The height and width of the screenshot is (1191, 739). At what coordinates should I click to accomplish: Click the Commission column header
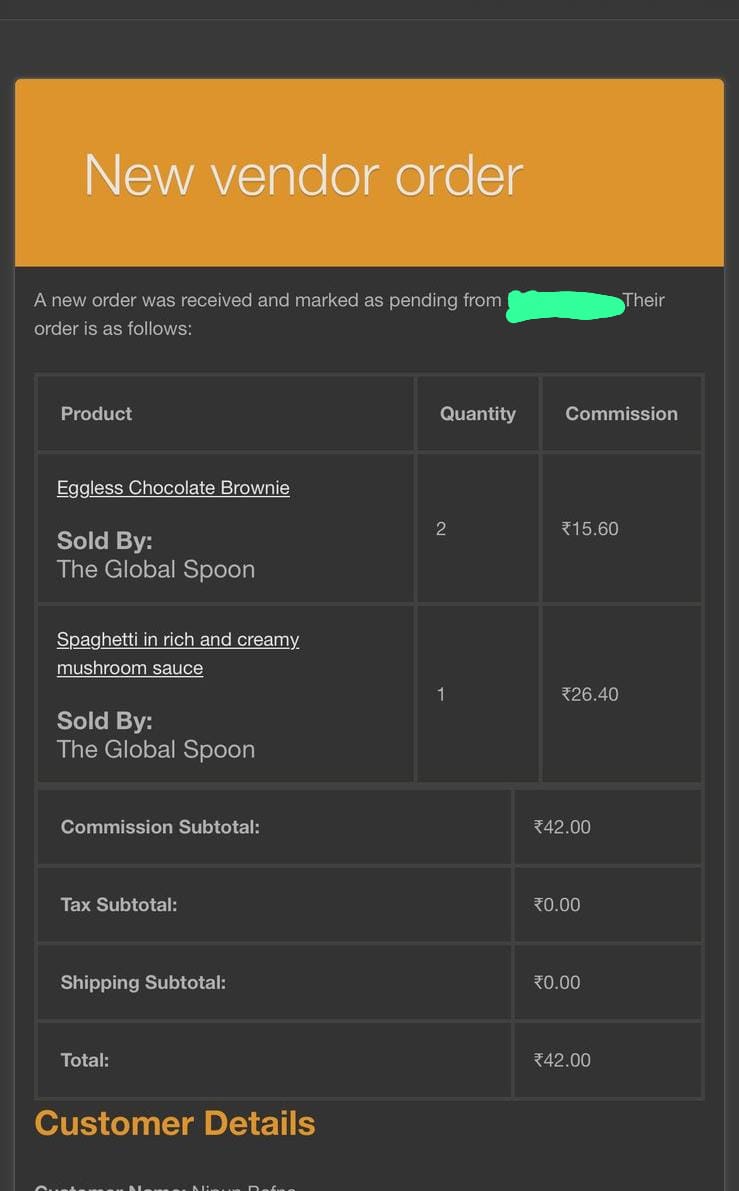pyautogui.click(x=621, y=414)
